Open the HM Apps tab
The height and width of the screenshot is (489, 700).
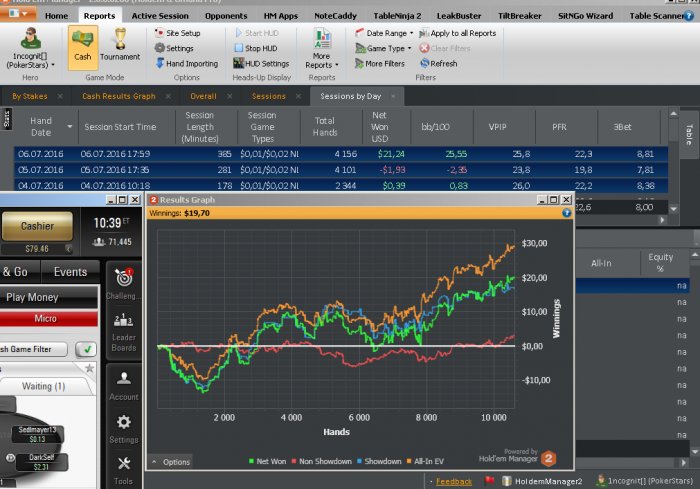click(280, 16)
